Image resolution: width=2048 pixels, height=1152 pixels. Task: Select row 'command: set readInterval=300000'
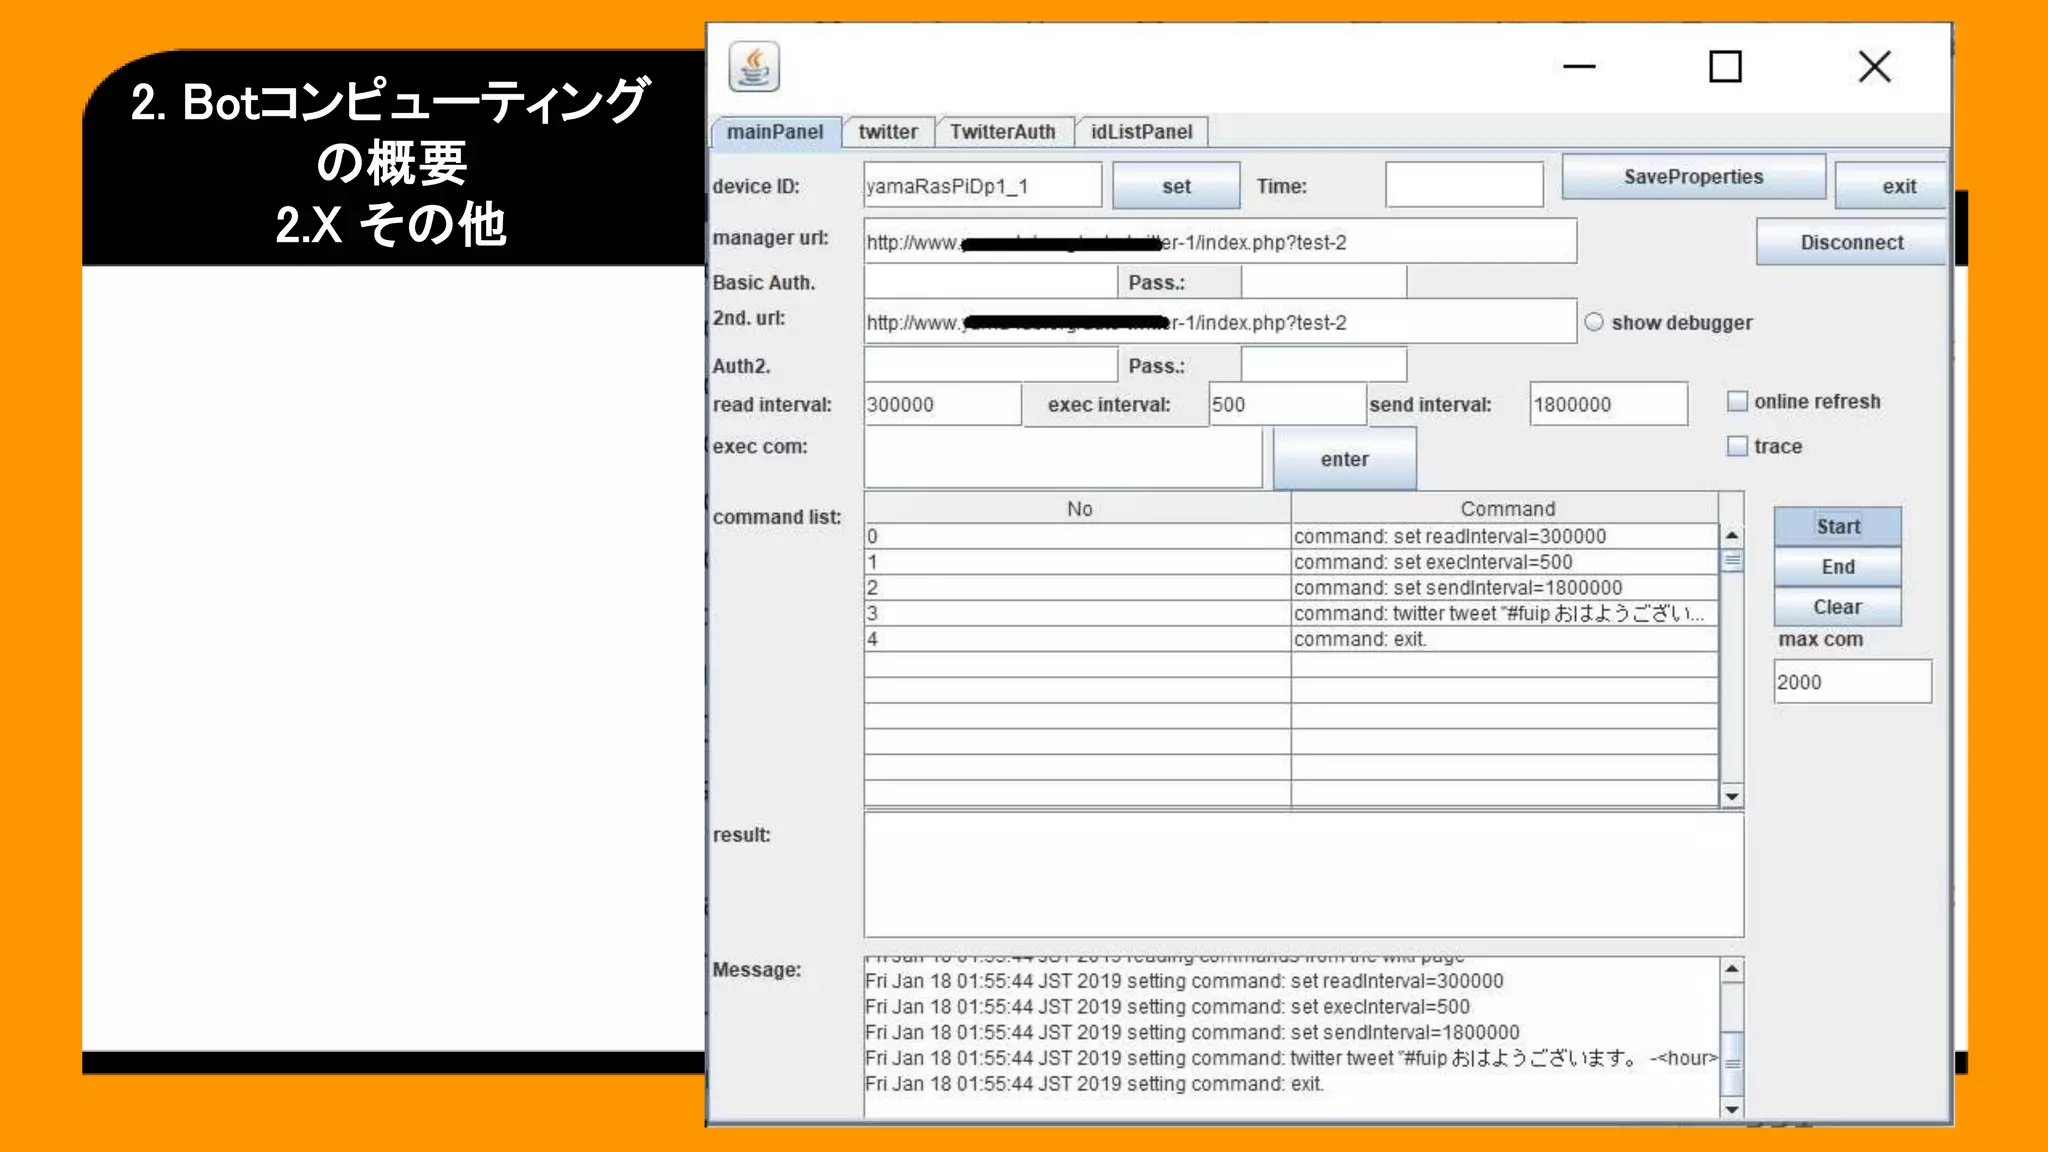[x=1291, y=536]
